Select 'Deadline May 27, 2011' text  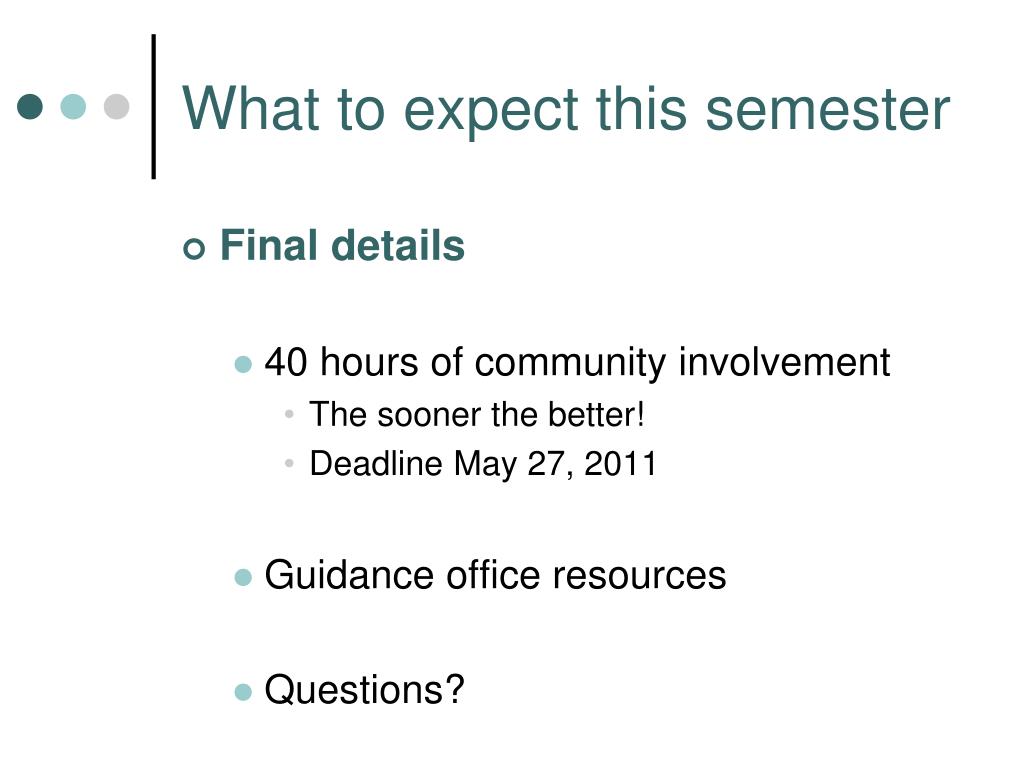[483, 464]
